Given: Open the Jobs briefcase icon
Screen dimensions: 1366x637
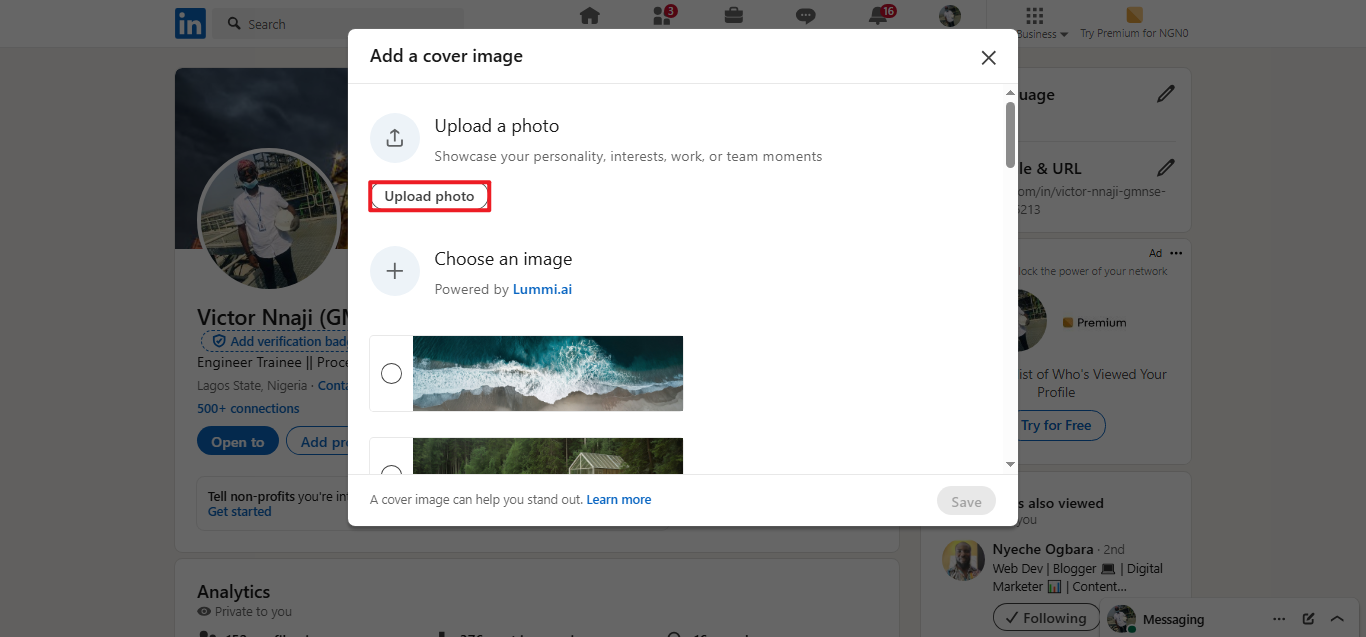Looking at the screenshot, I should tap(733, 15).
